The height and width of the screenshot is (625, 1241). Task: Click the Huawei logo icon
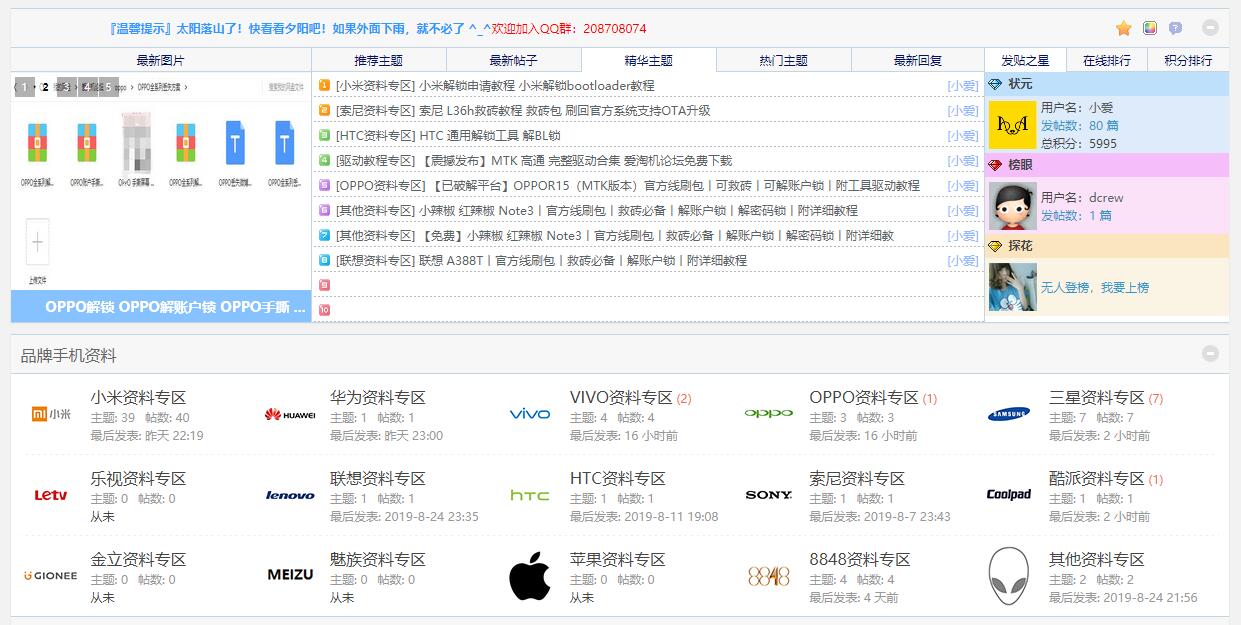pos(290,414)
